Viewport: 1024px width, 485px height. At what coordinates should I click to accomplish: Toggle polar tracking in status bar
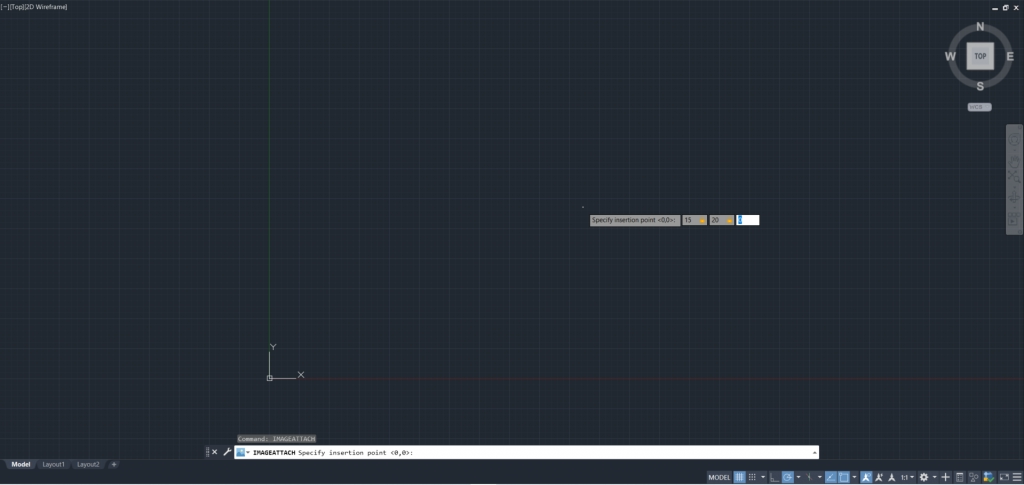pyautogui.click(x=788, y=477)
